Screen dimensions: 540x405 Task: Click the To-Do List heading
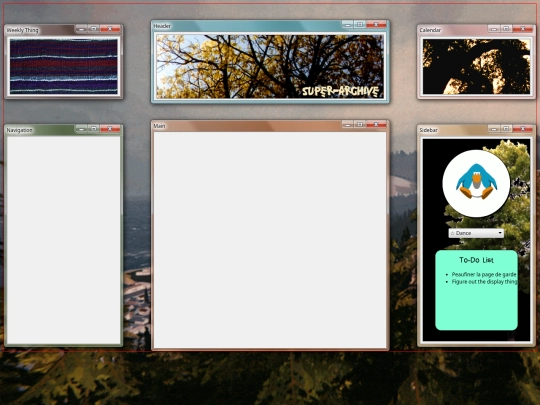pos(476,260)
